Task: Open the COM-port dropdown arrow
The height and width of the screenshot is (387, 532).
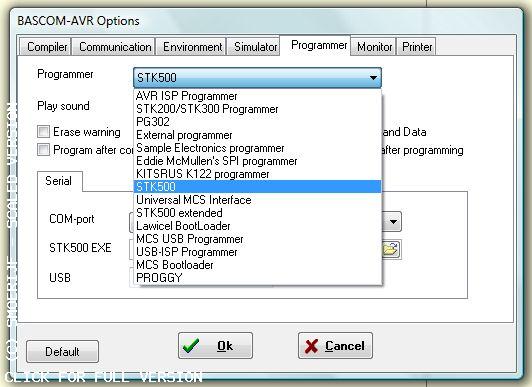Action: [x=393, y=222]
